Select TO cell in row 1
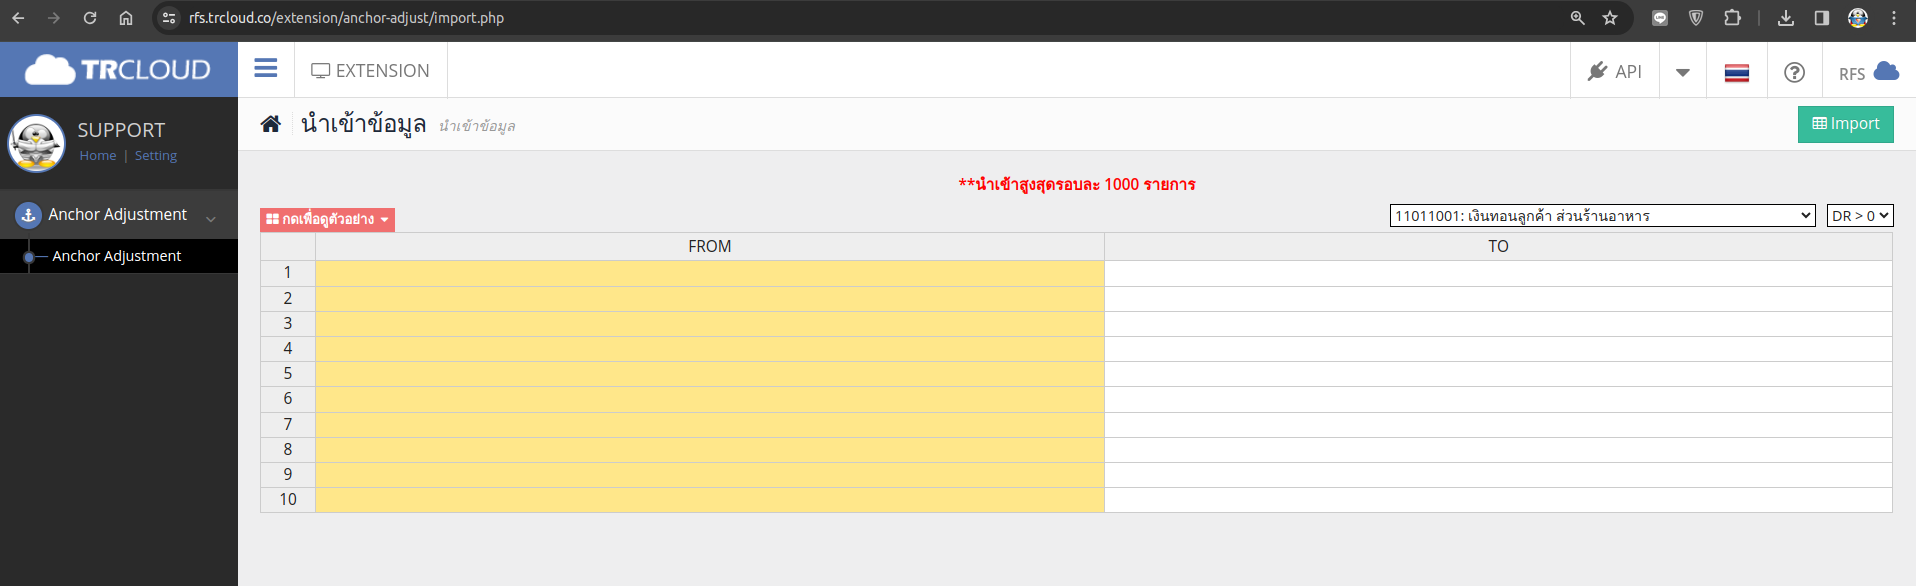This screenshot has height=586, width=1916. click(x=1498, y=273)
